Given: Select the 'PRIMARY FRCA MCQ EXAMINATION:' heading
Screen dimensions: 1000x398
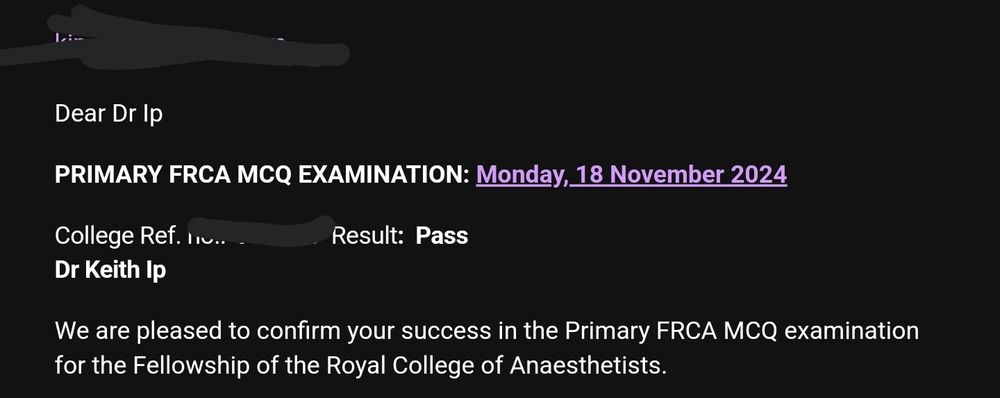Looking at the screenshot, I should (262, 175).
